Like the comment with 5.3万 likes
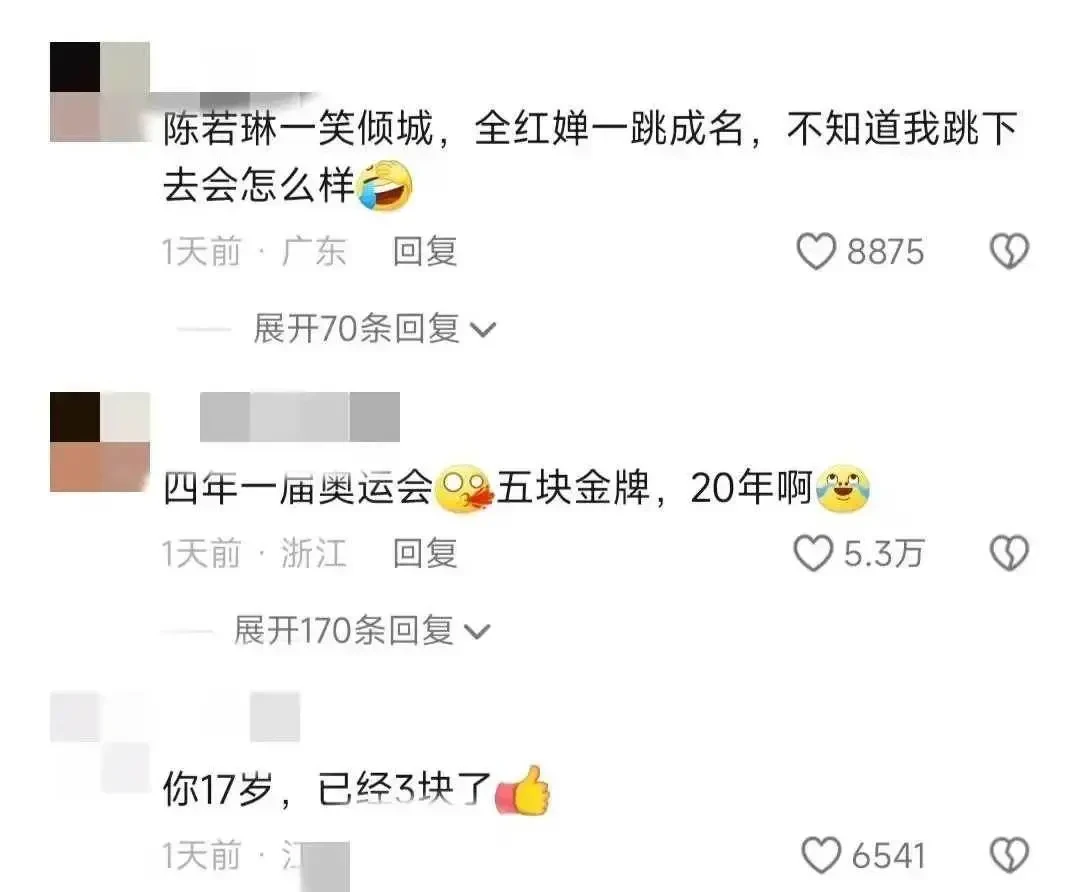Image resolution: width=1080 pixels, height=892 pixels. [813, 554]
